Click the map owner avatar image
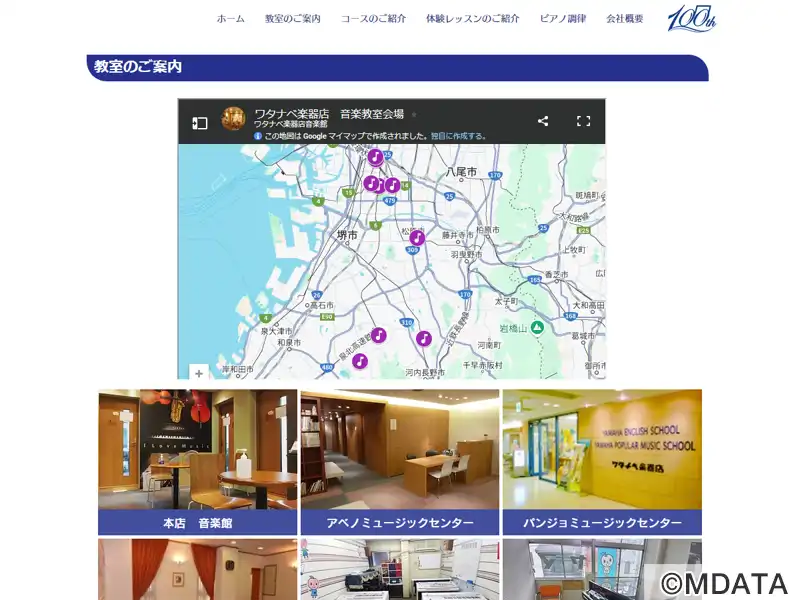 tap(233, 118)
